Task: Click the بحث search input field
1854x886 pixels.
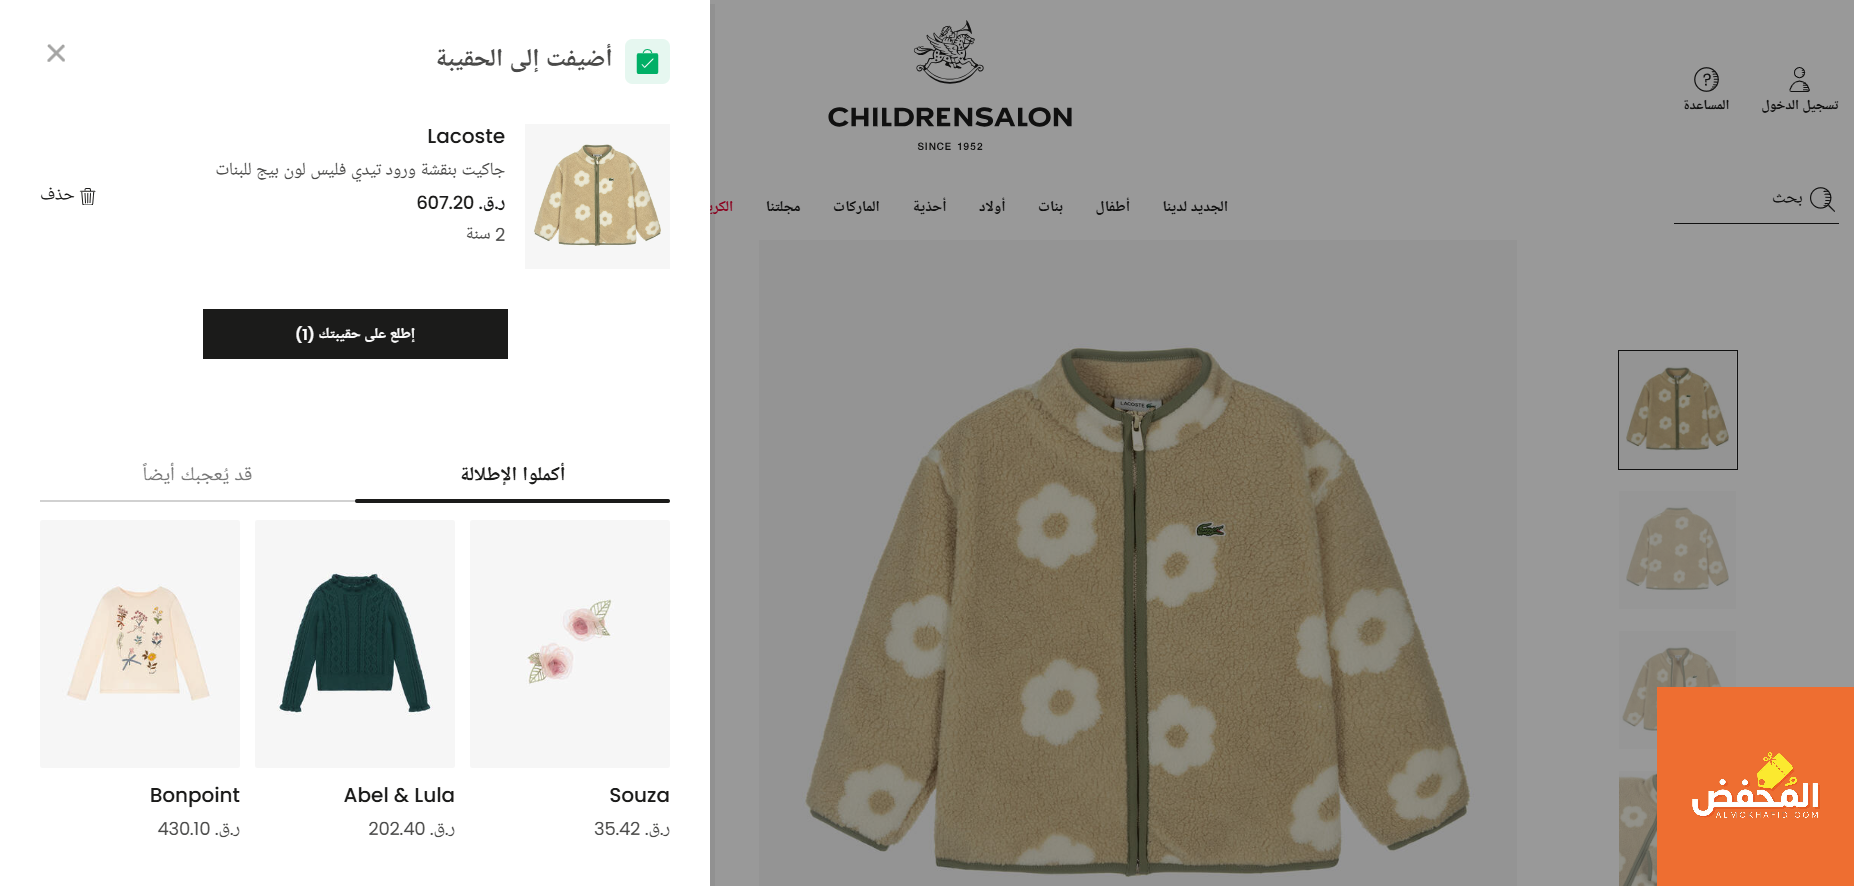Action: tap(1740, 200)
